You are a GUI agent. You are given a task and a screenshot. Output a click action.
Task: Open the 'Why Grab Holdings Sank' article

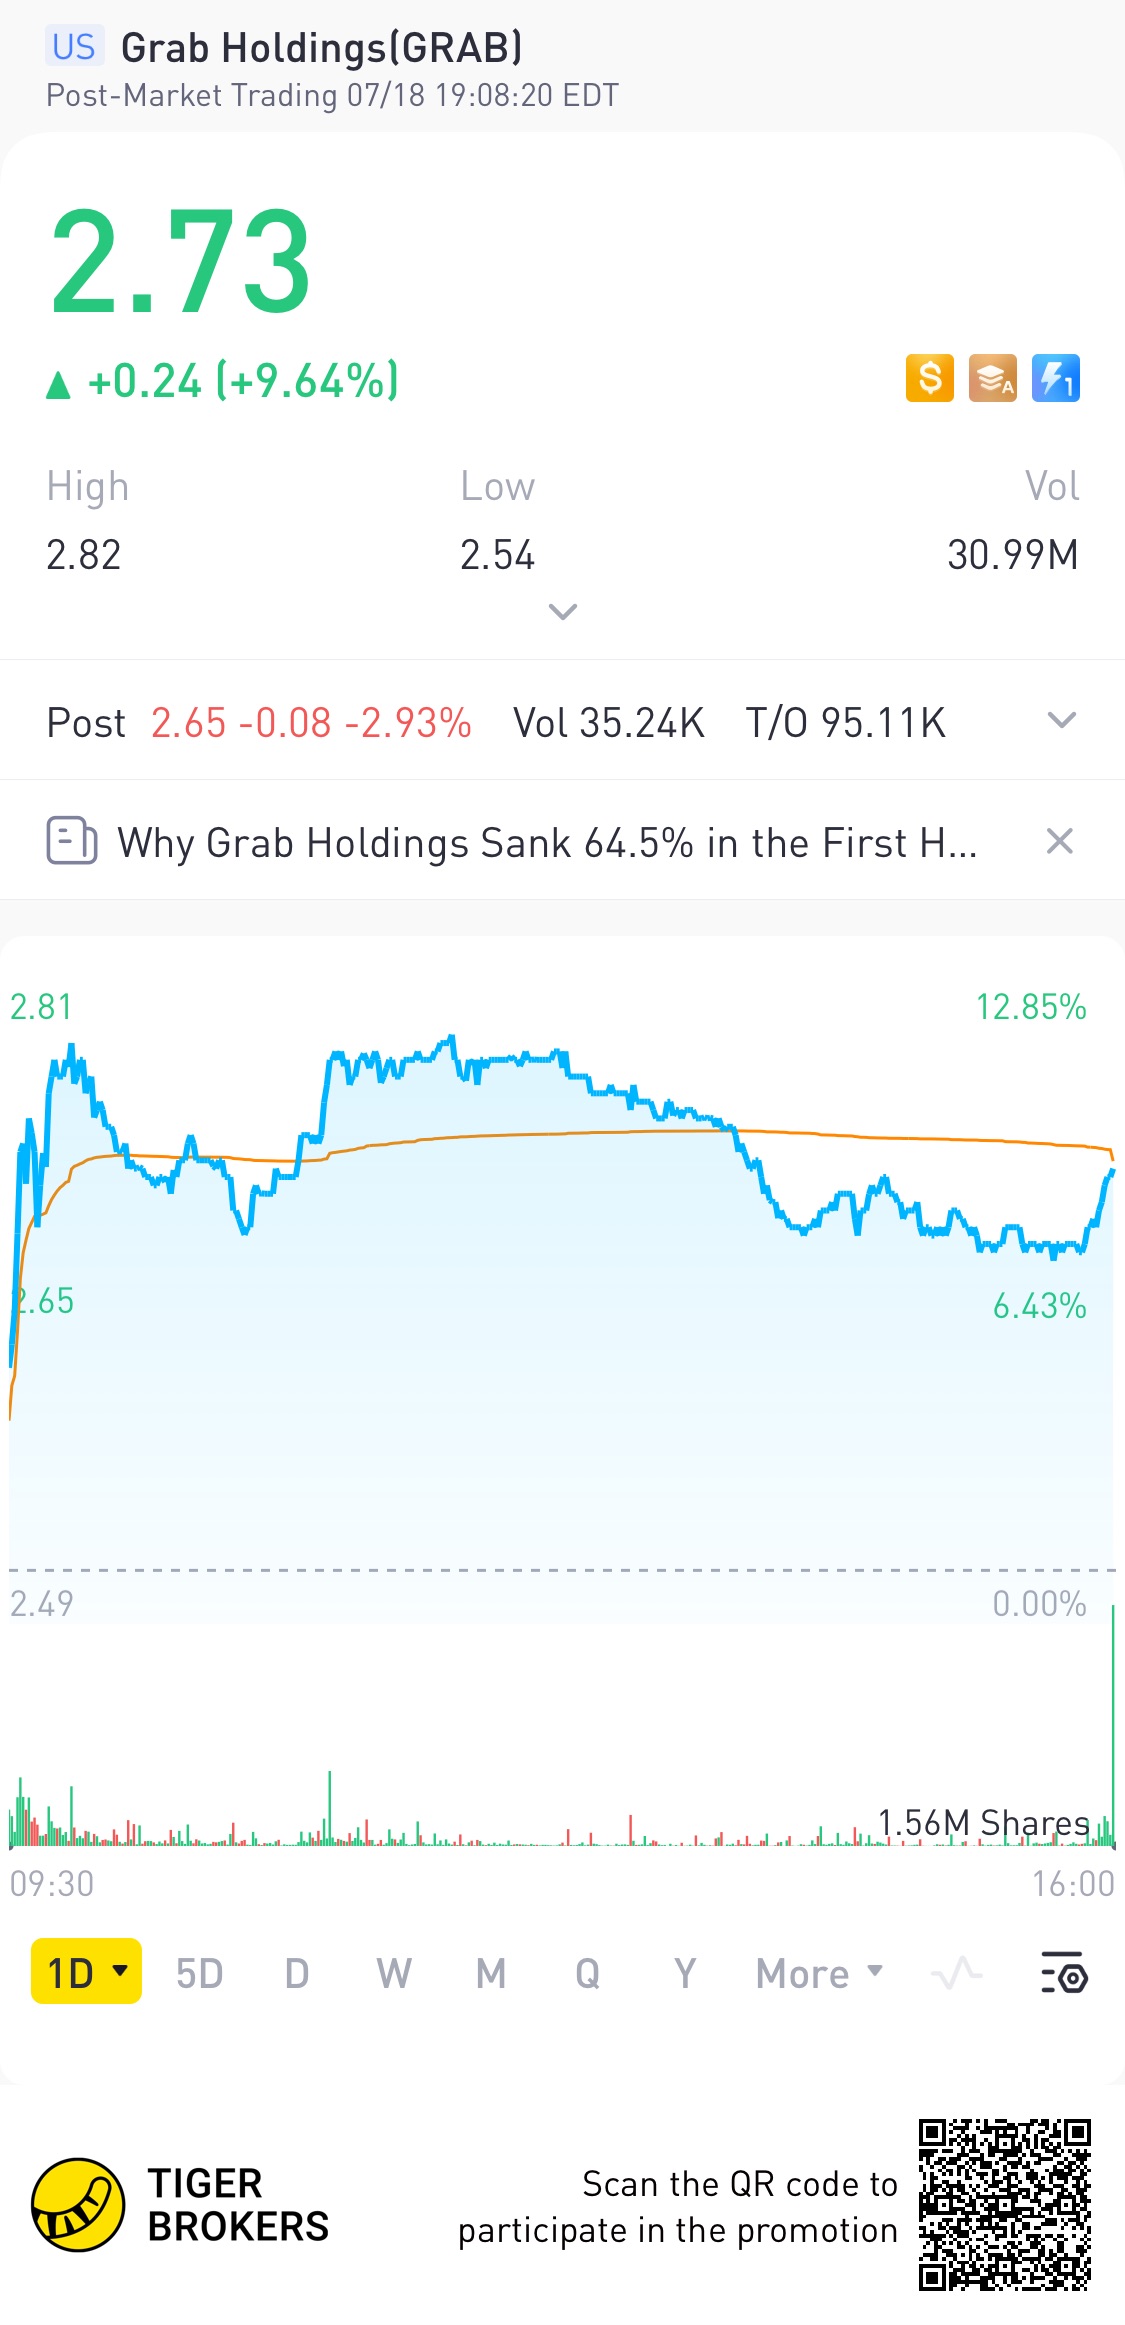[x=546, y=842]
